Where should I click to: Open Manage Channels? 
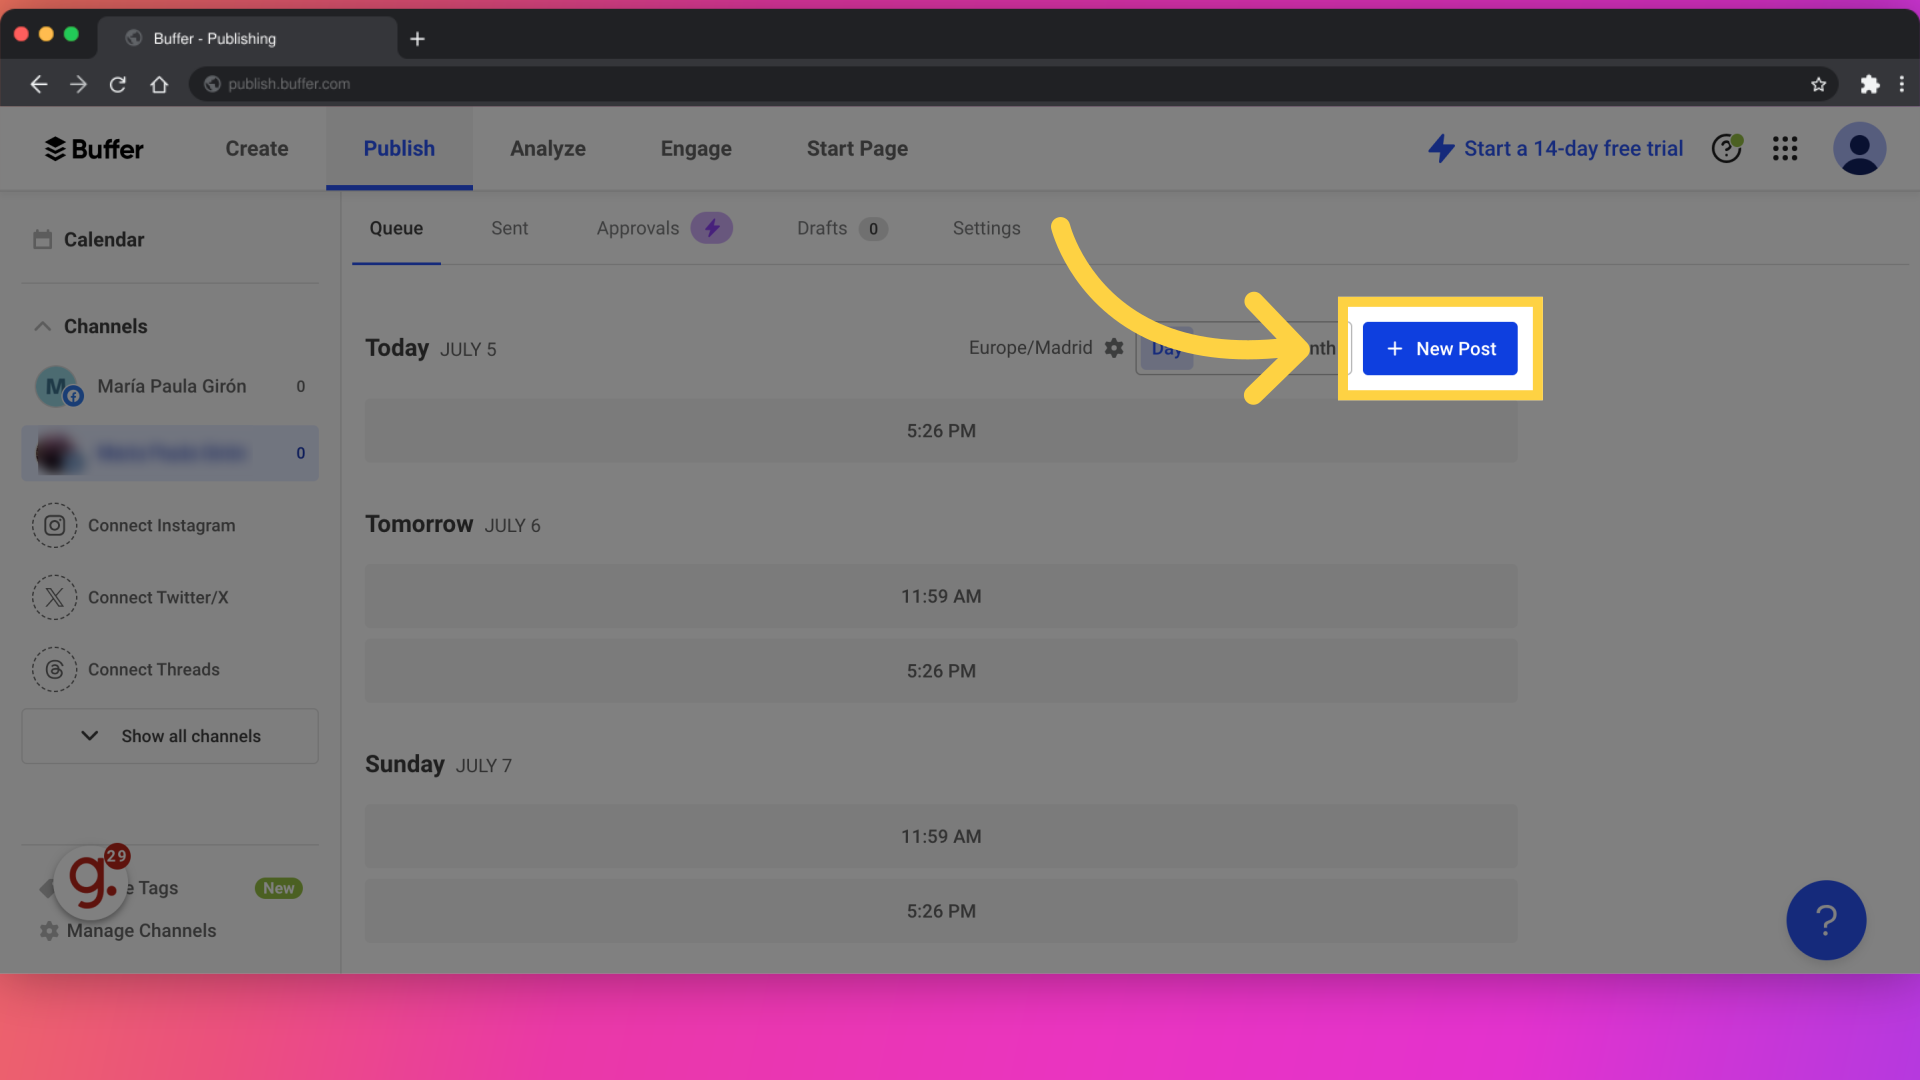(x=141, y=931)
